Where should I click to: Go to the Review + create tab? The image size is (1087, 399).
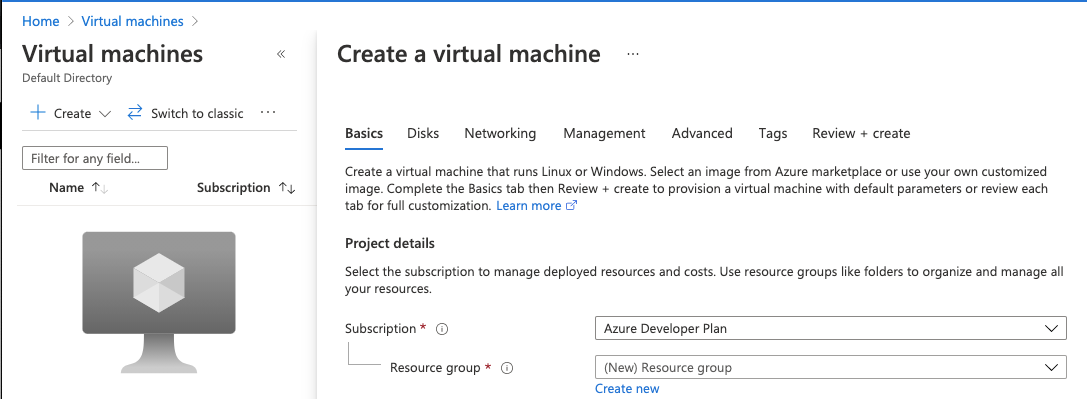[861, 133]
